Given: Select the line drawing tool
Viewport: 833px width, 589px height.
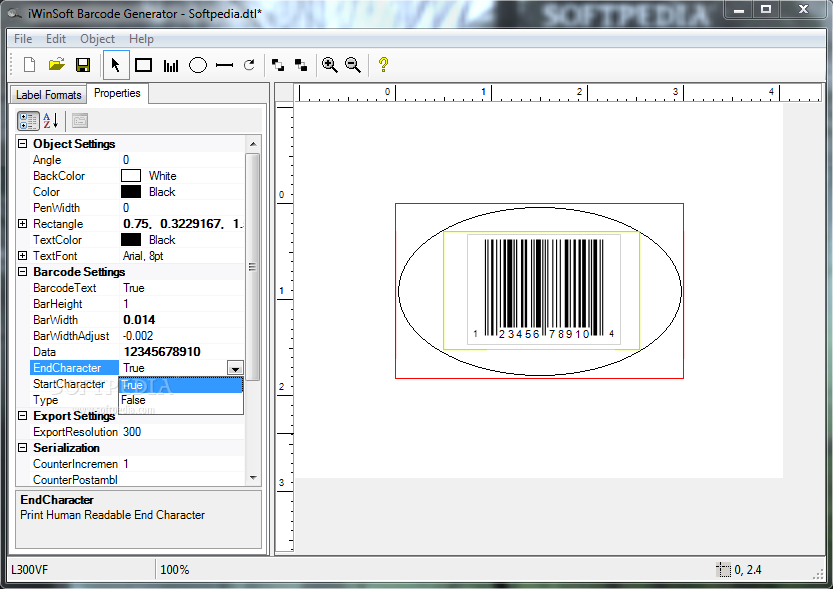Looking at the screenshot, I should click(x=224, y=65).
